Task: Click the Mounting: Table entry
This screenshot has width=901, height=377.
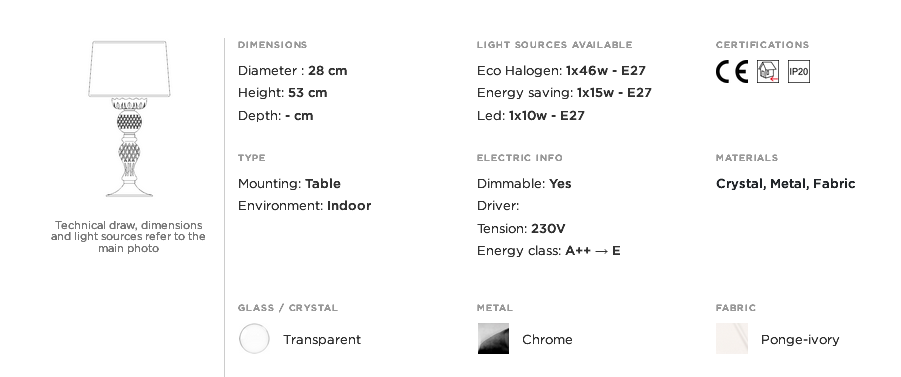Action: tap(289, 184)
